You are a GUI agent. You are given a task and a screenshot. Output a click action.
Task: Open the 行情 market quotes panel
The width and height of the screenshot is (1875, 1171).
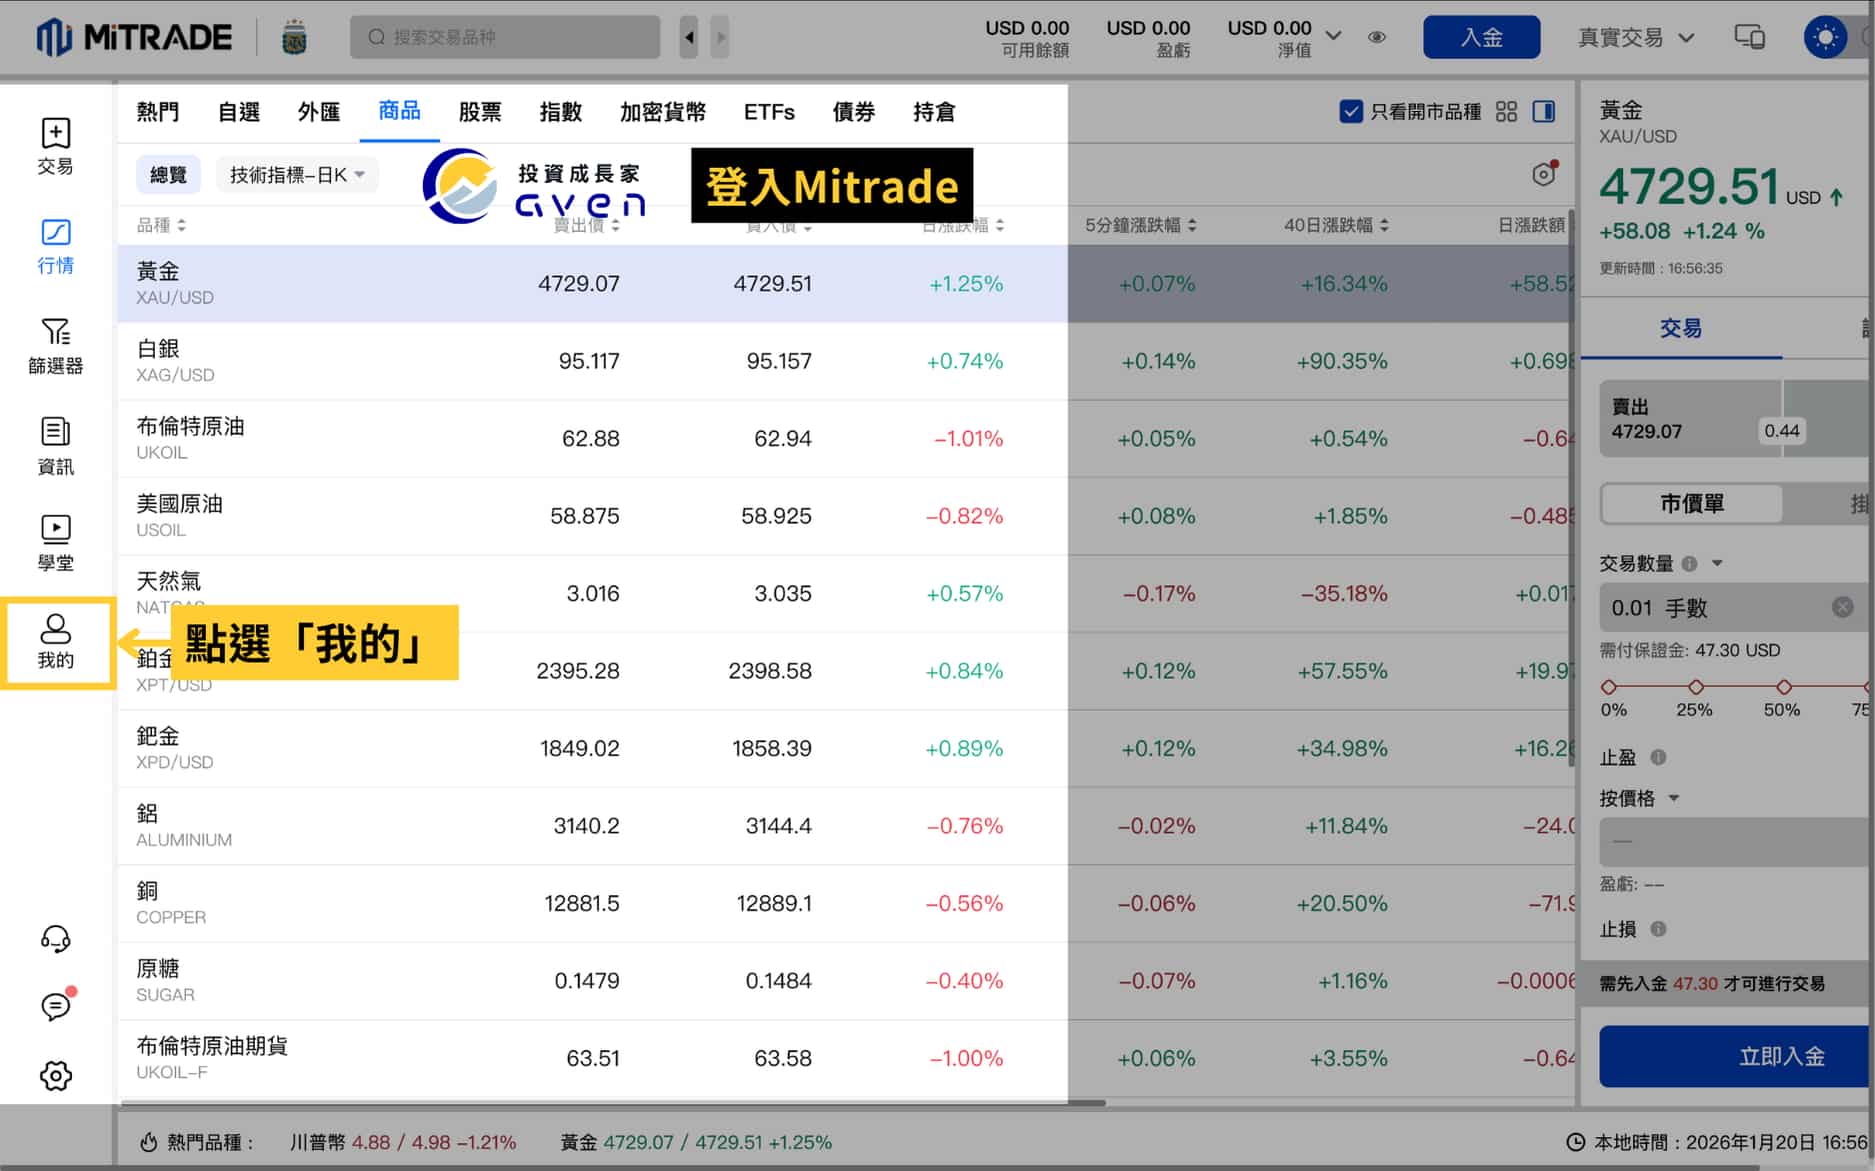[x=55, y=244]
